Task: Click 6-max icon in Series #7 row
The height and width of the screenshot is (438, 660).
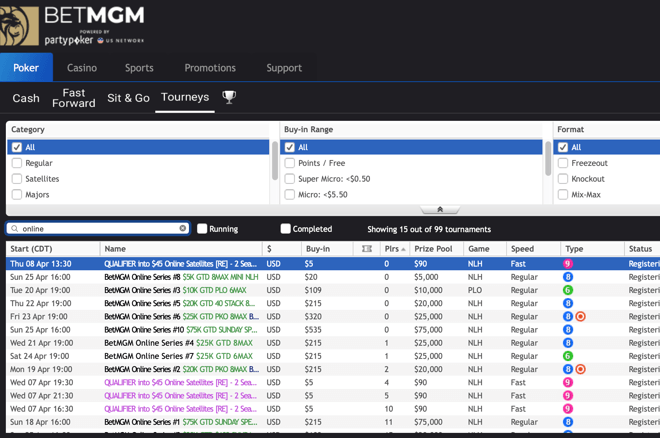Action: coord(567,356)
